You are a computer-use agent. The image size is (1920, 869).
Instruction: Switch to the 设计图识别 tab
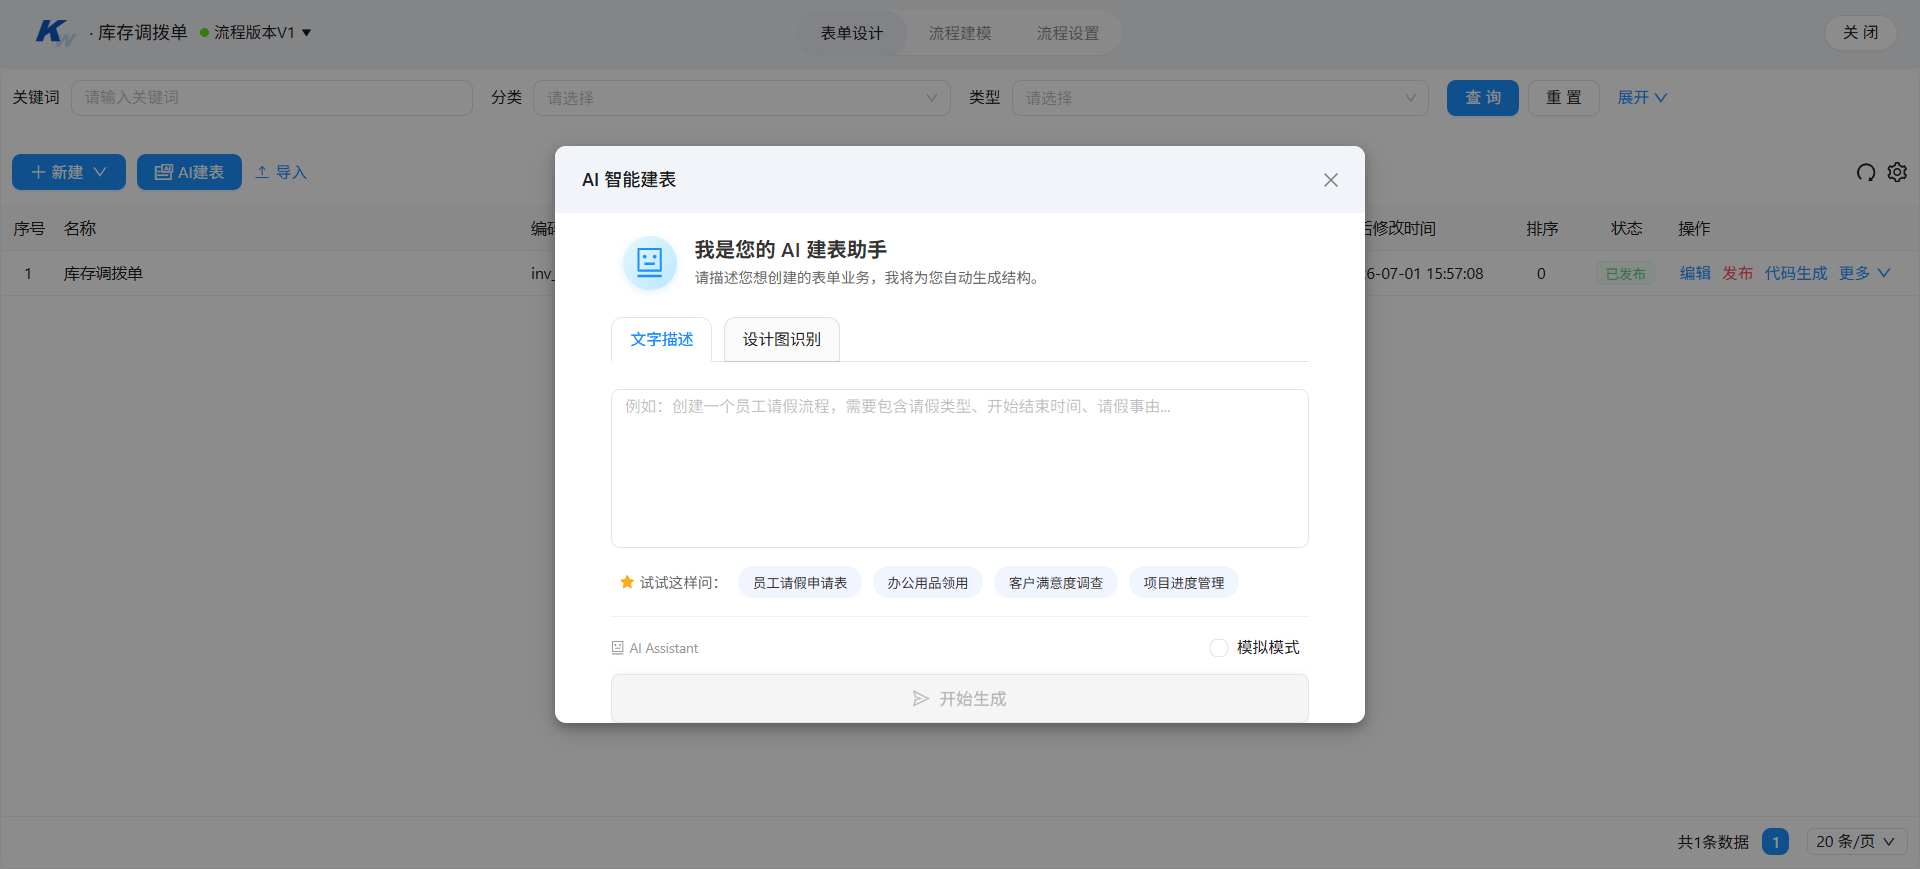coord(781,340)
